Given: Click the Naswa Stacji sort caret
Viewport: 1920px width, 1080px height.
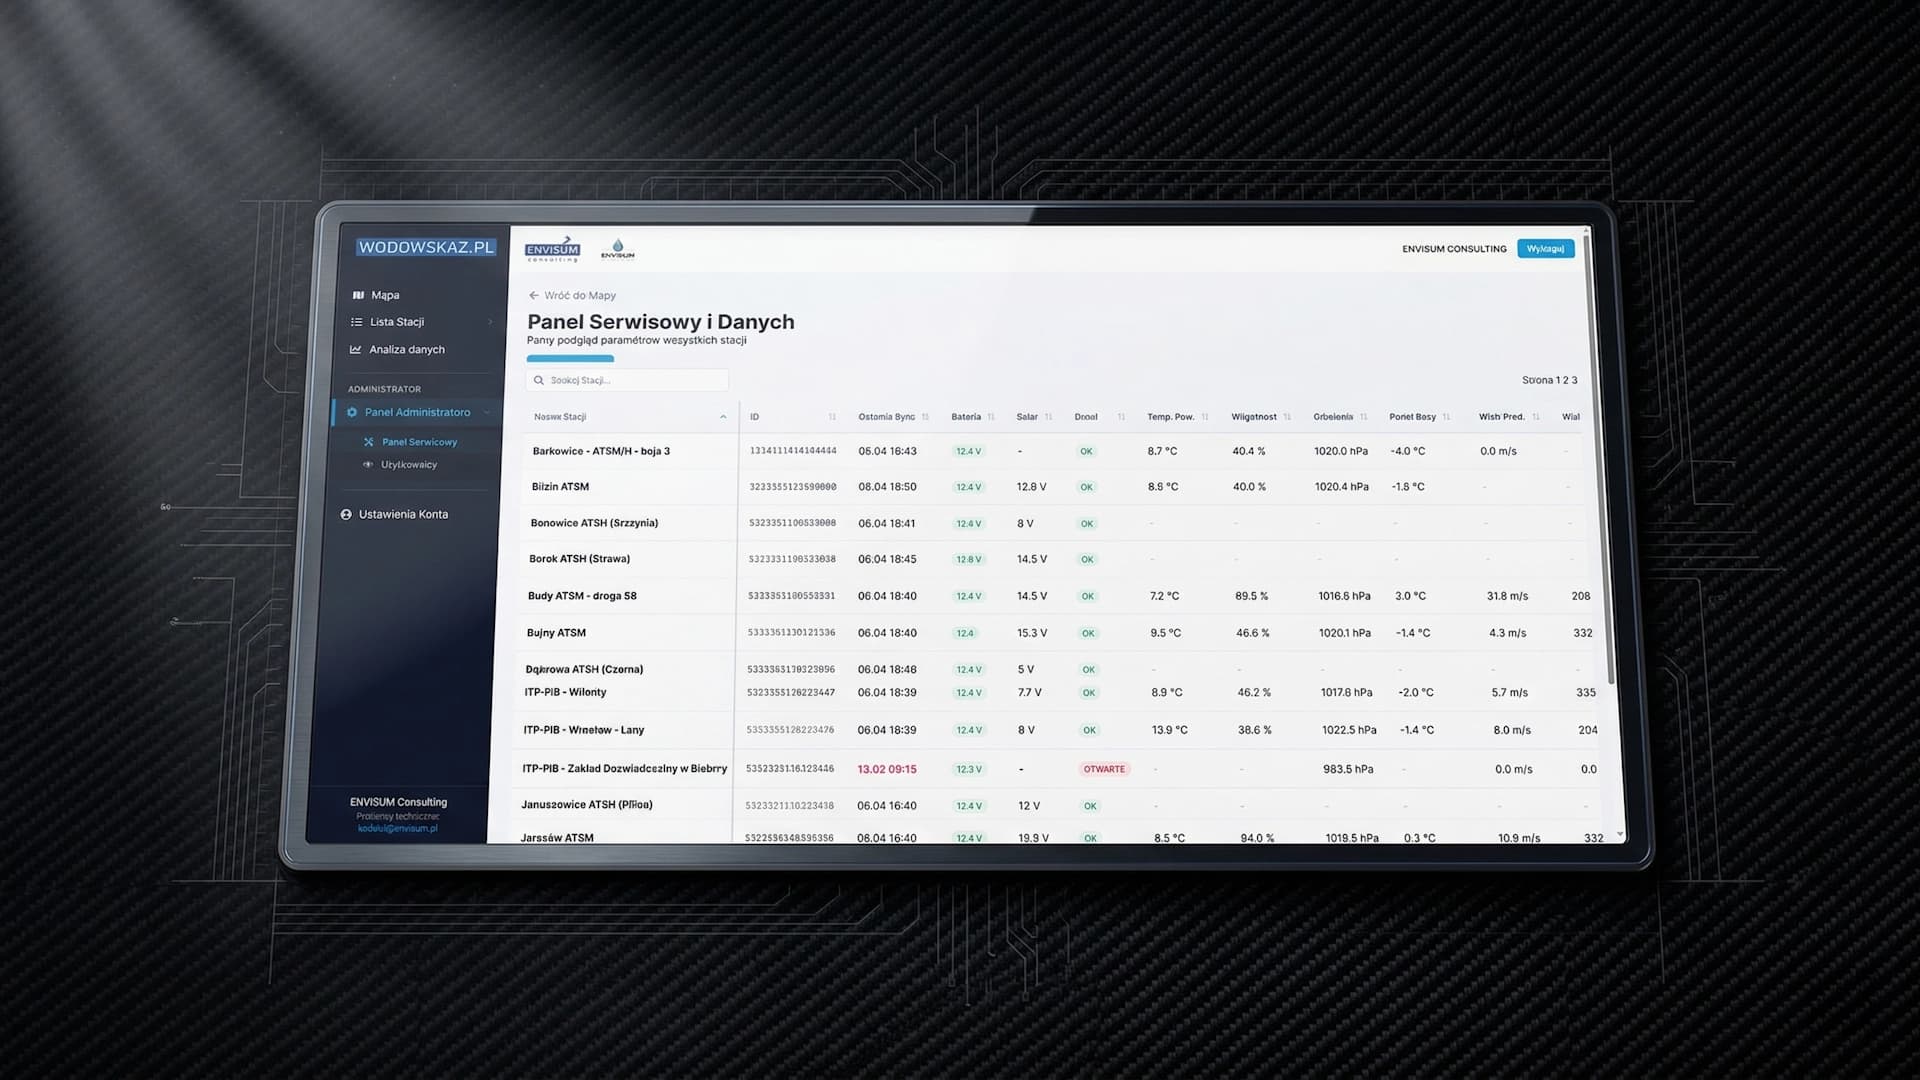Looking at the screenshot, I should [723, 417].
